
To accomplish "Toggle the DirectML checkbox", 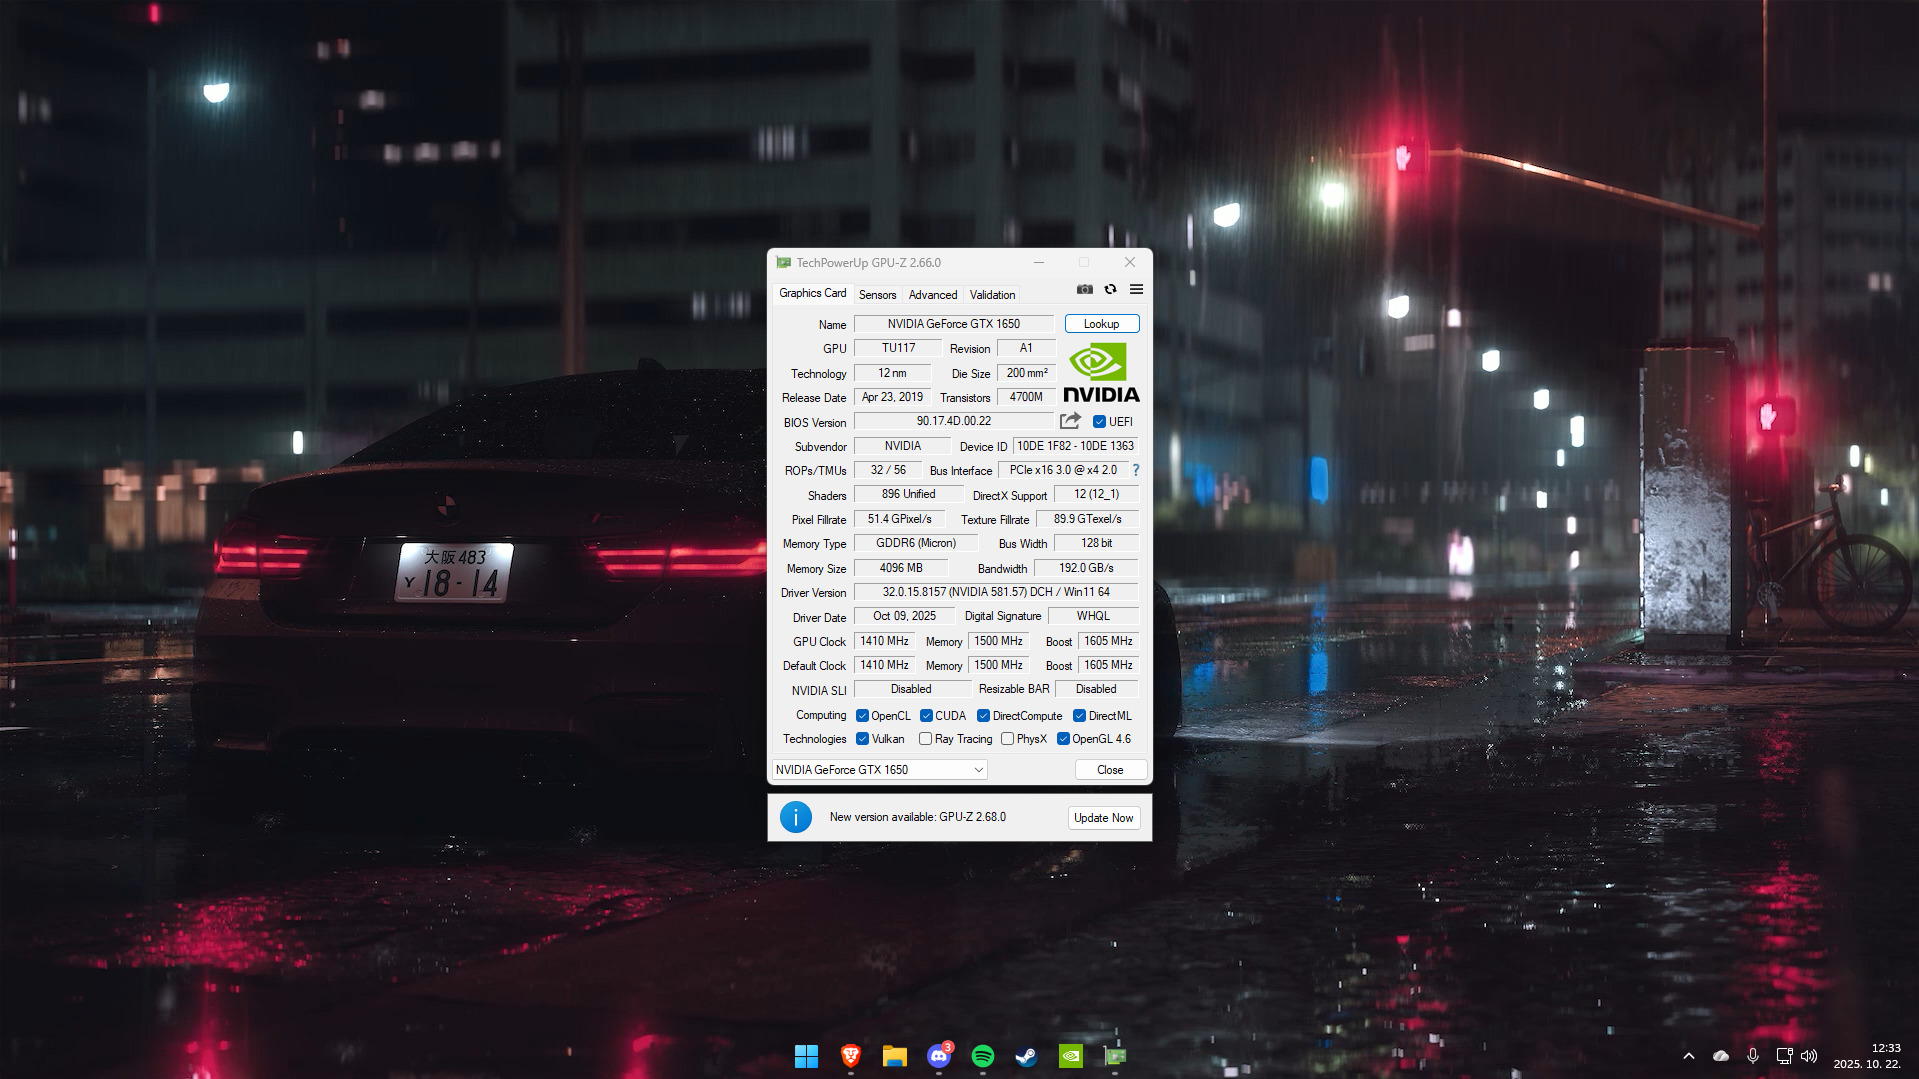I will (x=1079, y=716).
